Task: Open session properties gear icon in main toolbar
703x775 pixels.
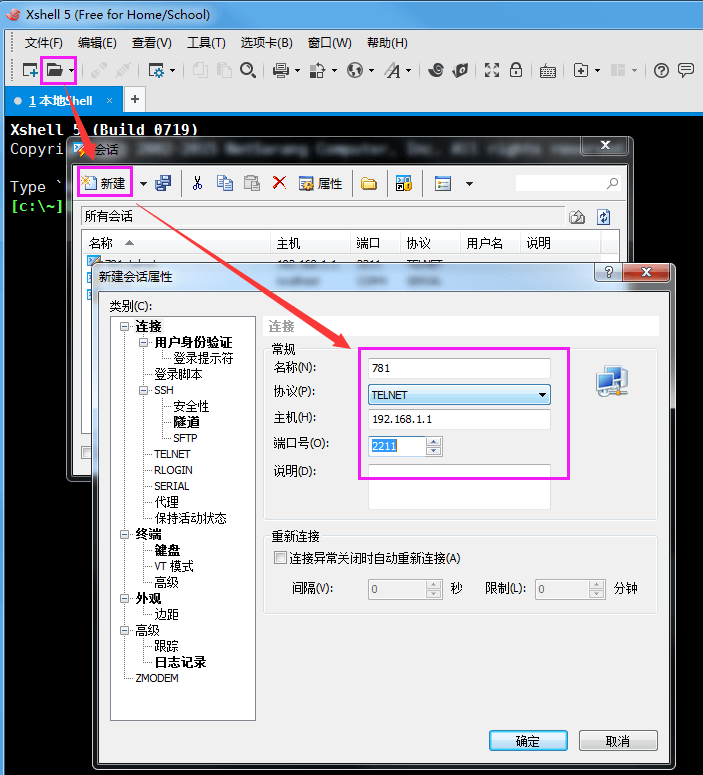Action: (156, 71)
